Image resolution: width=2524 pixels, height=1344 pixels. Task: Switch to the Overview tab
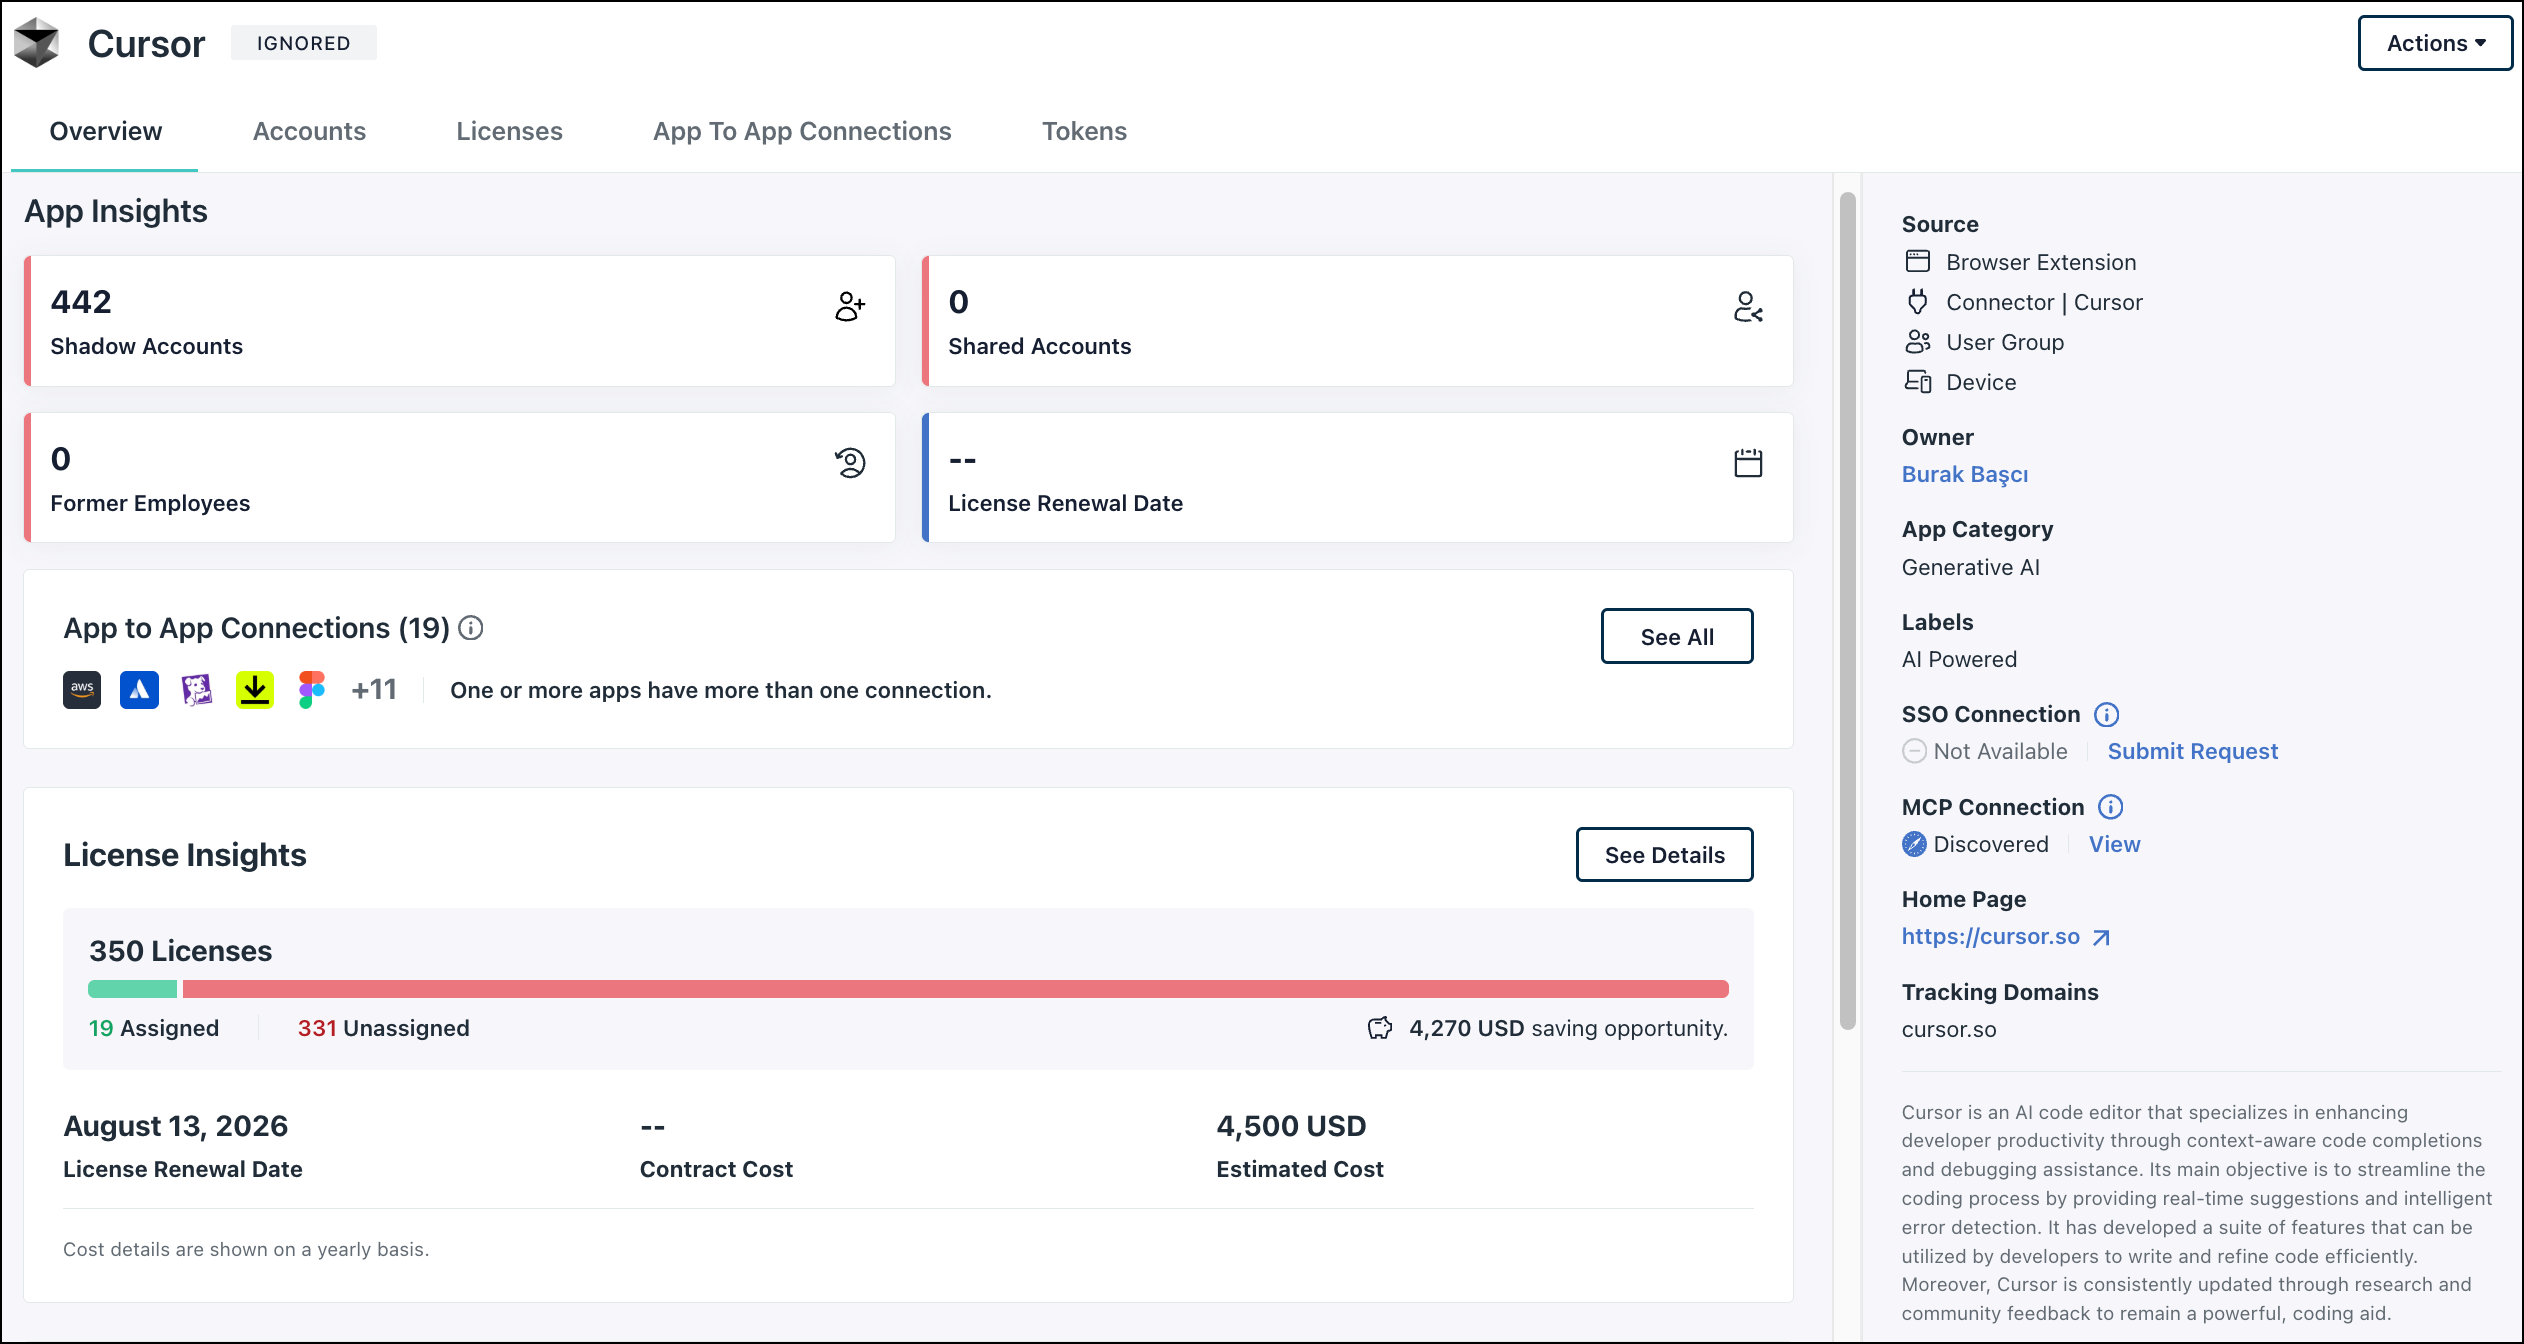105,131
